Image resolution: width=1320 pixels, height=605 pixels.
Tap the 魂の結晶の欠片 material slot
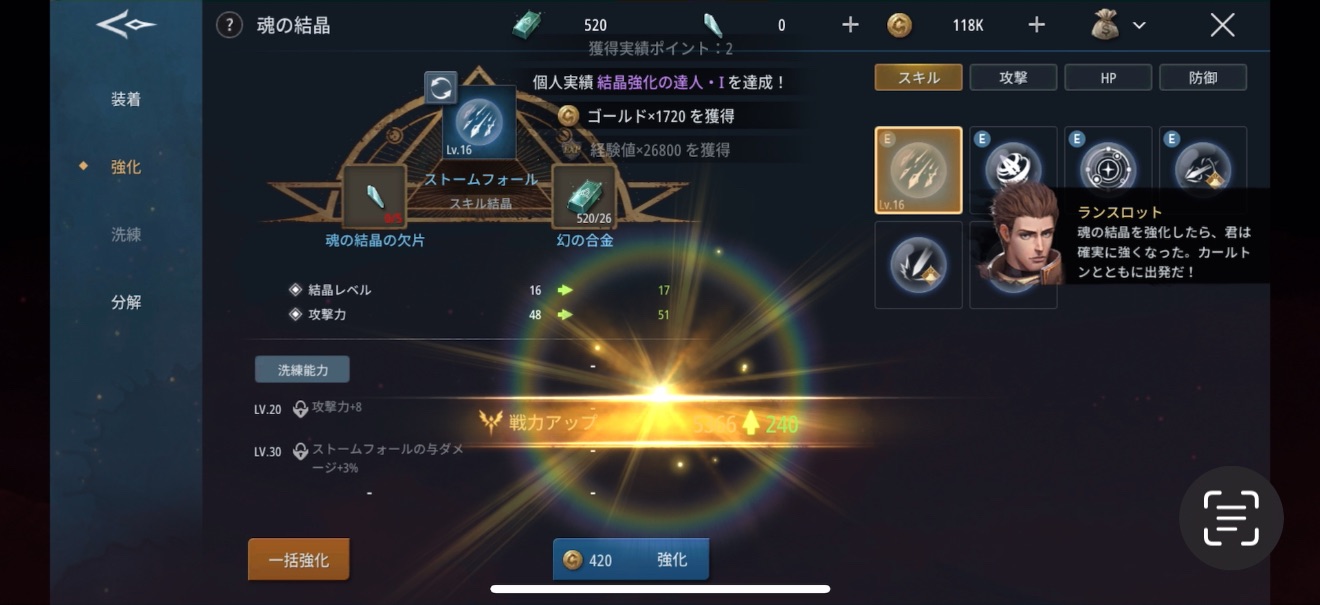click(375, 197)
